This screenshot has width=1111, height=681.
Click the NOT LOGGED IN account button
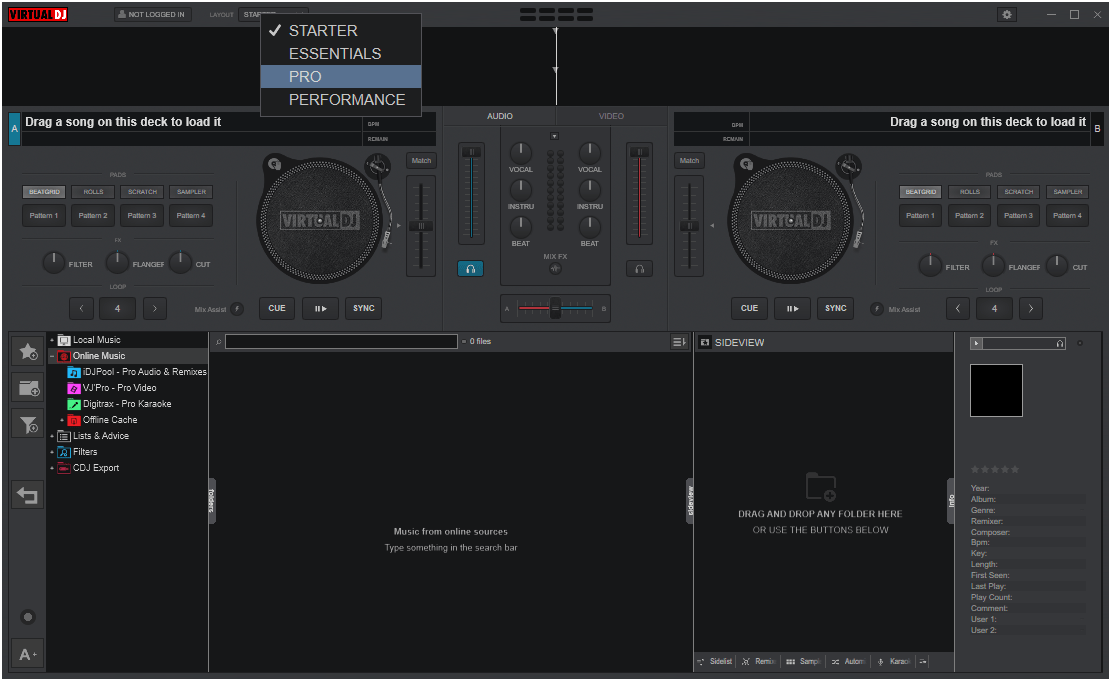[152, 14]
